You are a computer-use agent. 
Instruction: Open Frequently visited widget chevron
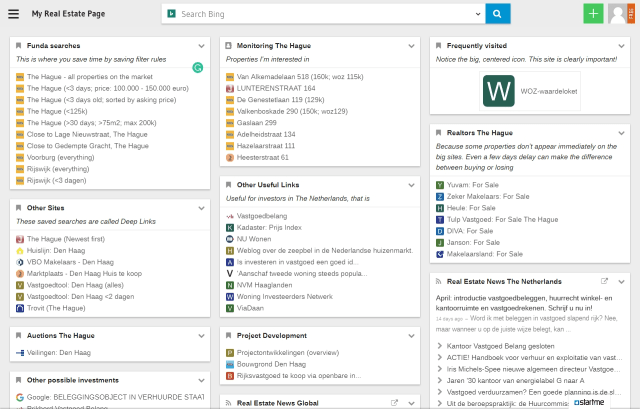[x=621, y=46]
